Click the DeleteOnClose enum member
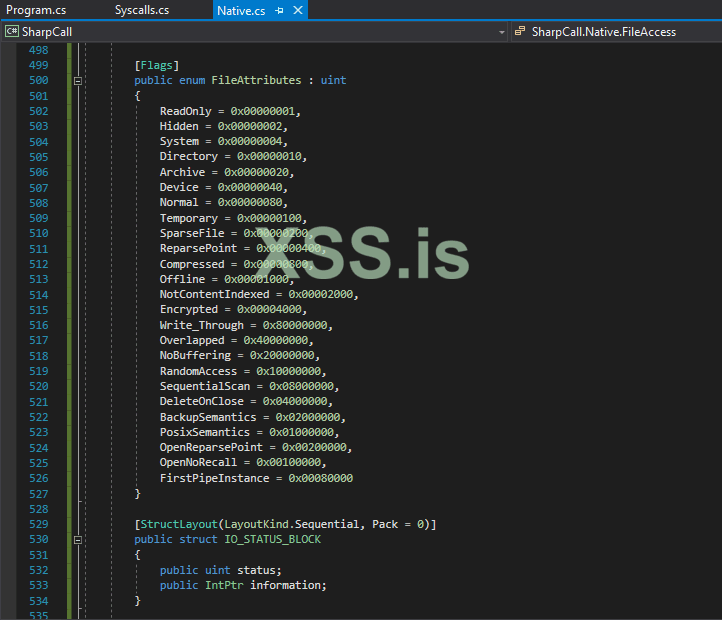 (202, 402)
